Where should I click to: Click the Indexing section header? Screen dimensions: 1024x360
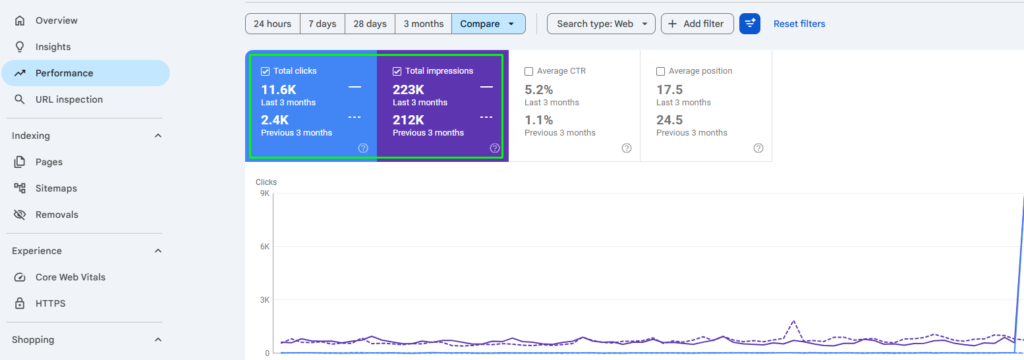[86, 136]
